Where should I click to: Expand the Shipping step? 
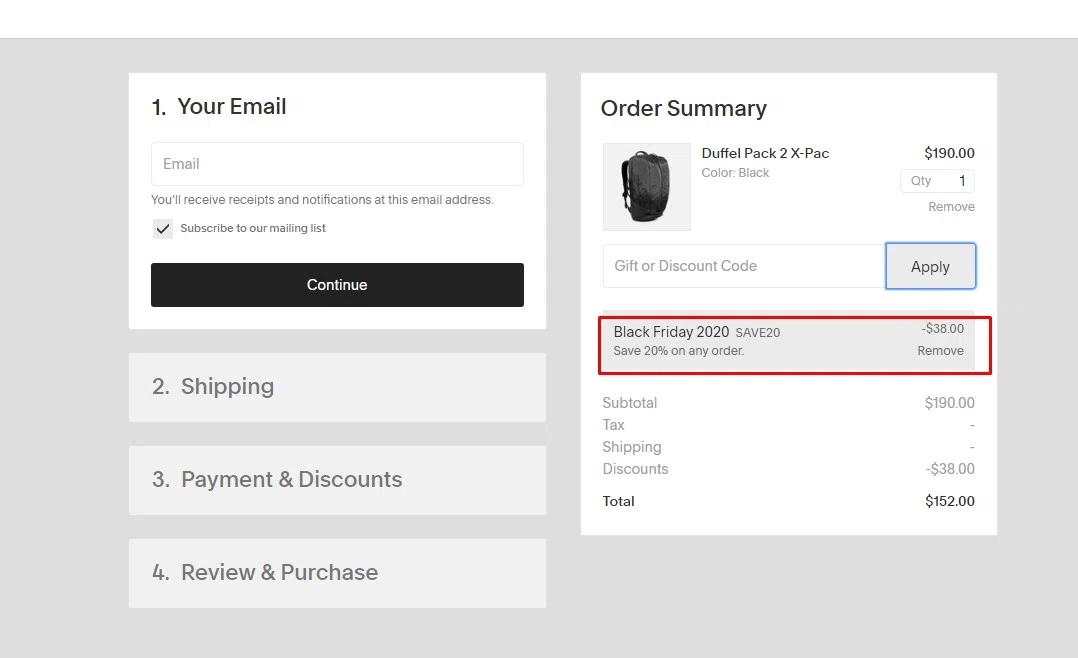(x=337, y=387)
